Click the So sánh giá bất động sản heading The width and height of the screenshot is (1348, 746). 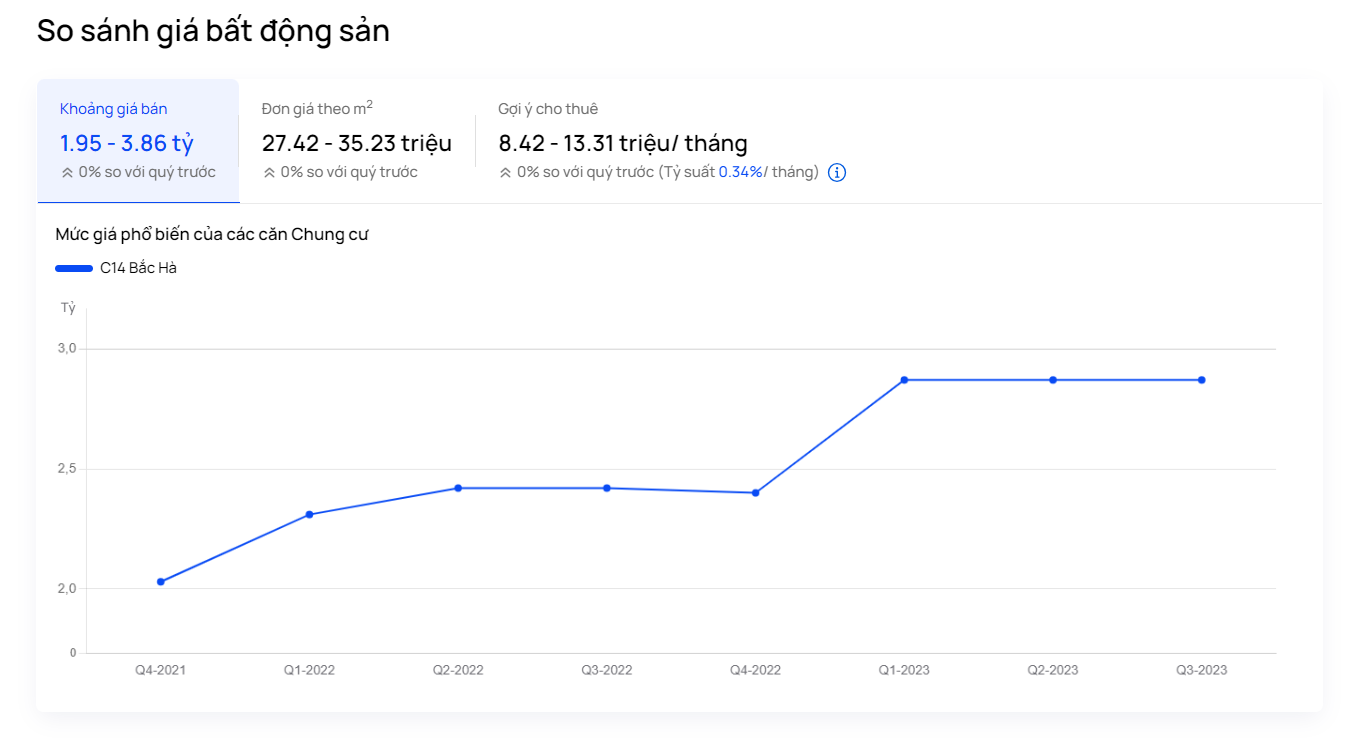click(x=213, y=30)
